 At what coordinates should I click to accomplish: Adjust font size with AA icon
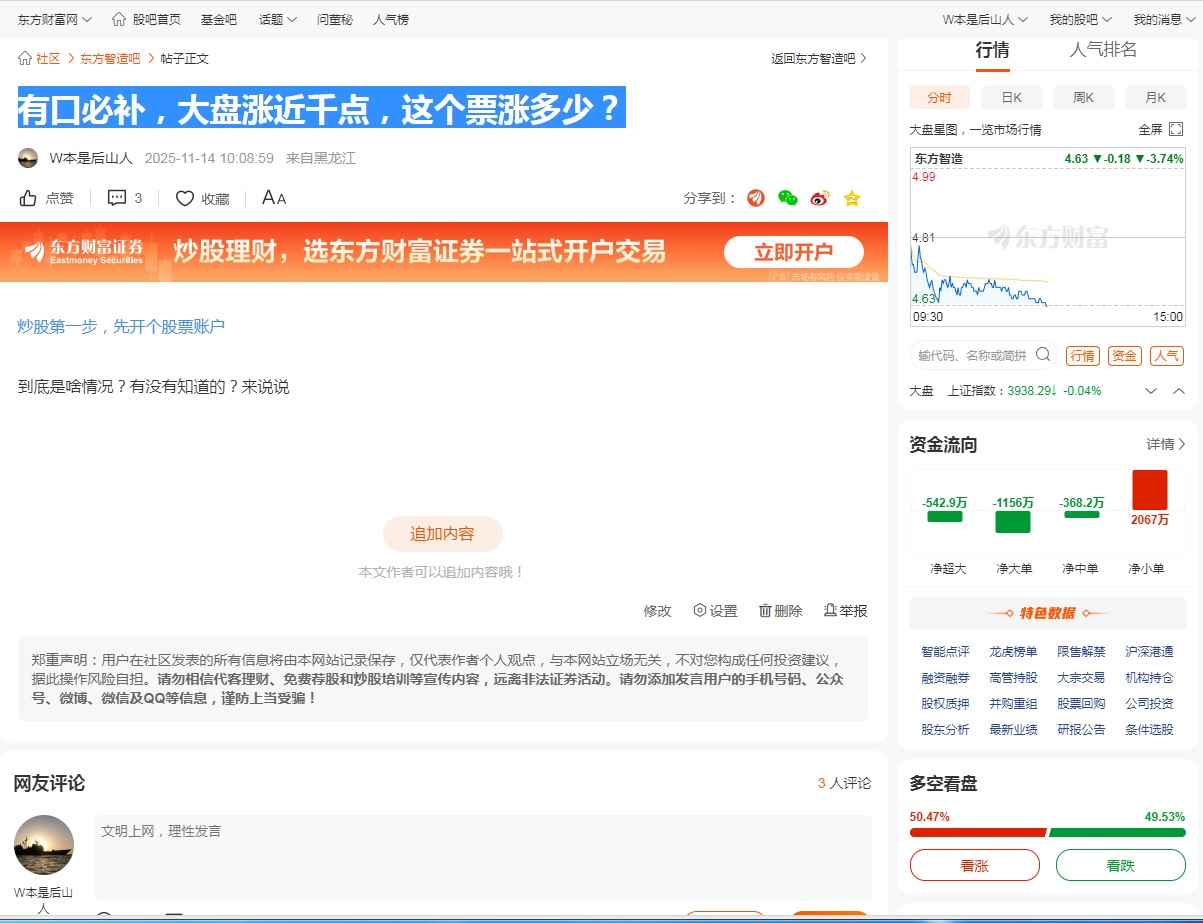[273, 198]
